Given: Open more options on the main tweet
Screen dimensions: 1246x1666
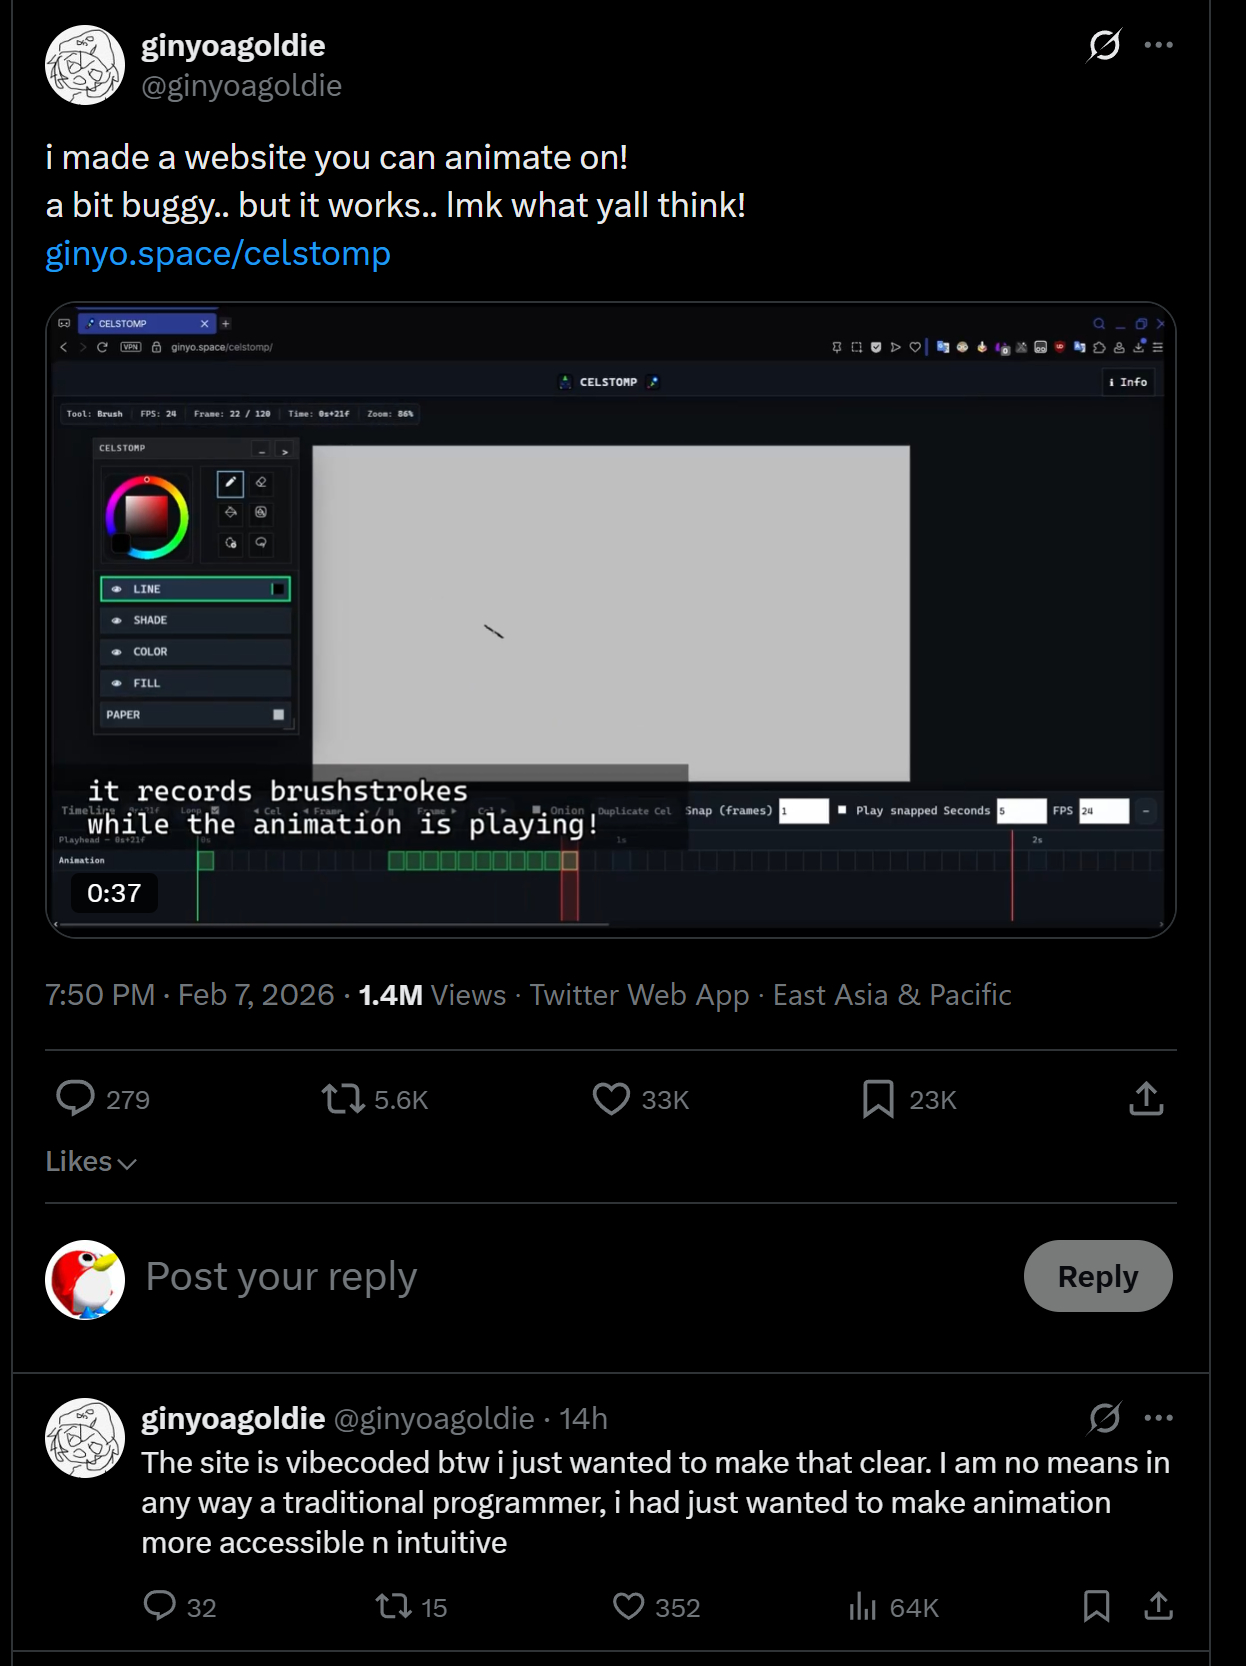Looking at the screenshot, I should 1159,45.
